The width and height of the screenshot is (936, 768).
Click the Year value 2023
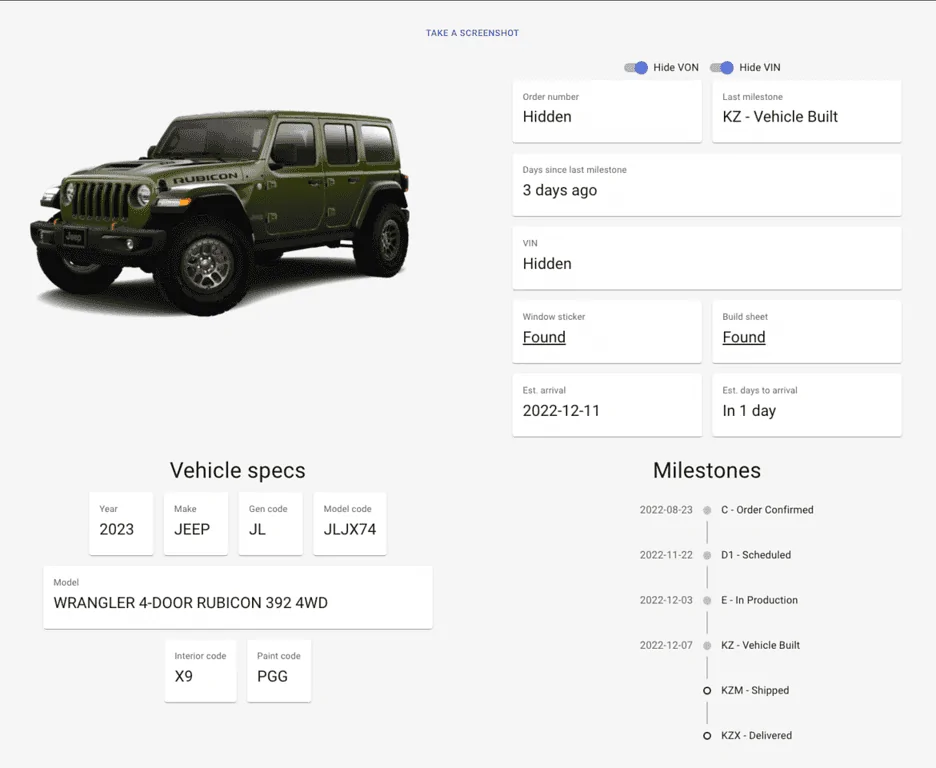pyautogui.click(x=116, y=529)
